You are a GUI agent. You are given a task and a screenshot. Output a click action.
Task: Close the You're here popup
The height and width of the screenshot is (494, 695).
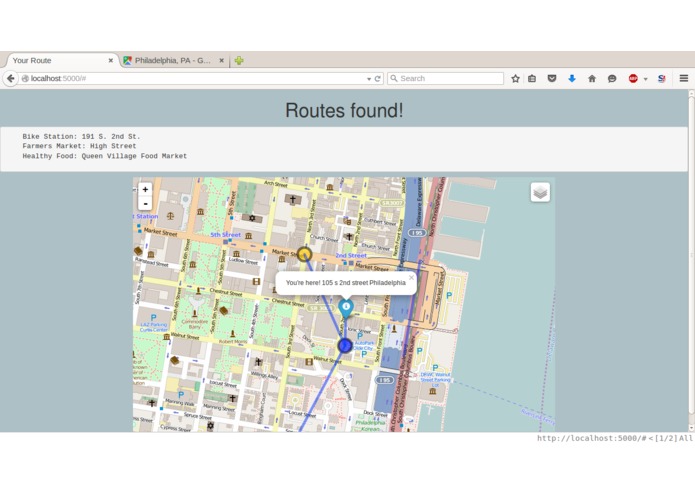[x=411, y=277]
